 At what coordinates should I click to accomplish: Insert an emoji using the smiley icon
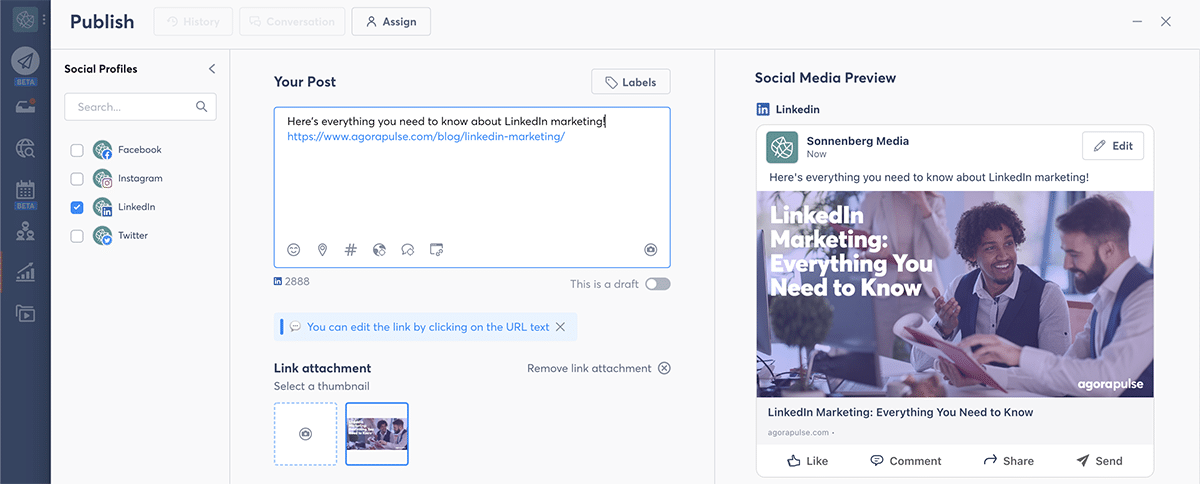(x=294, y=250)
